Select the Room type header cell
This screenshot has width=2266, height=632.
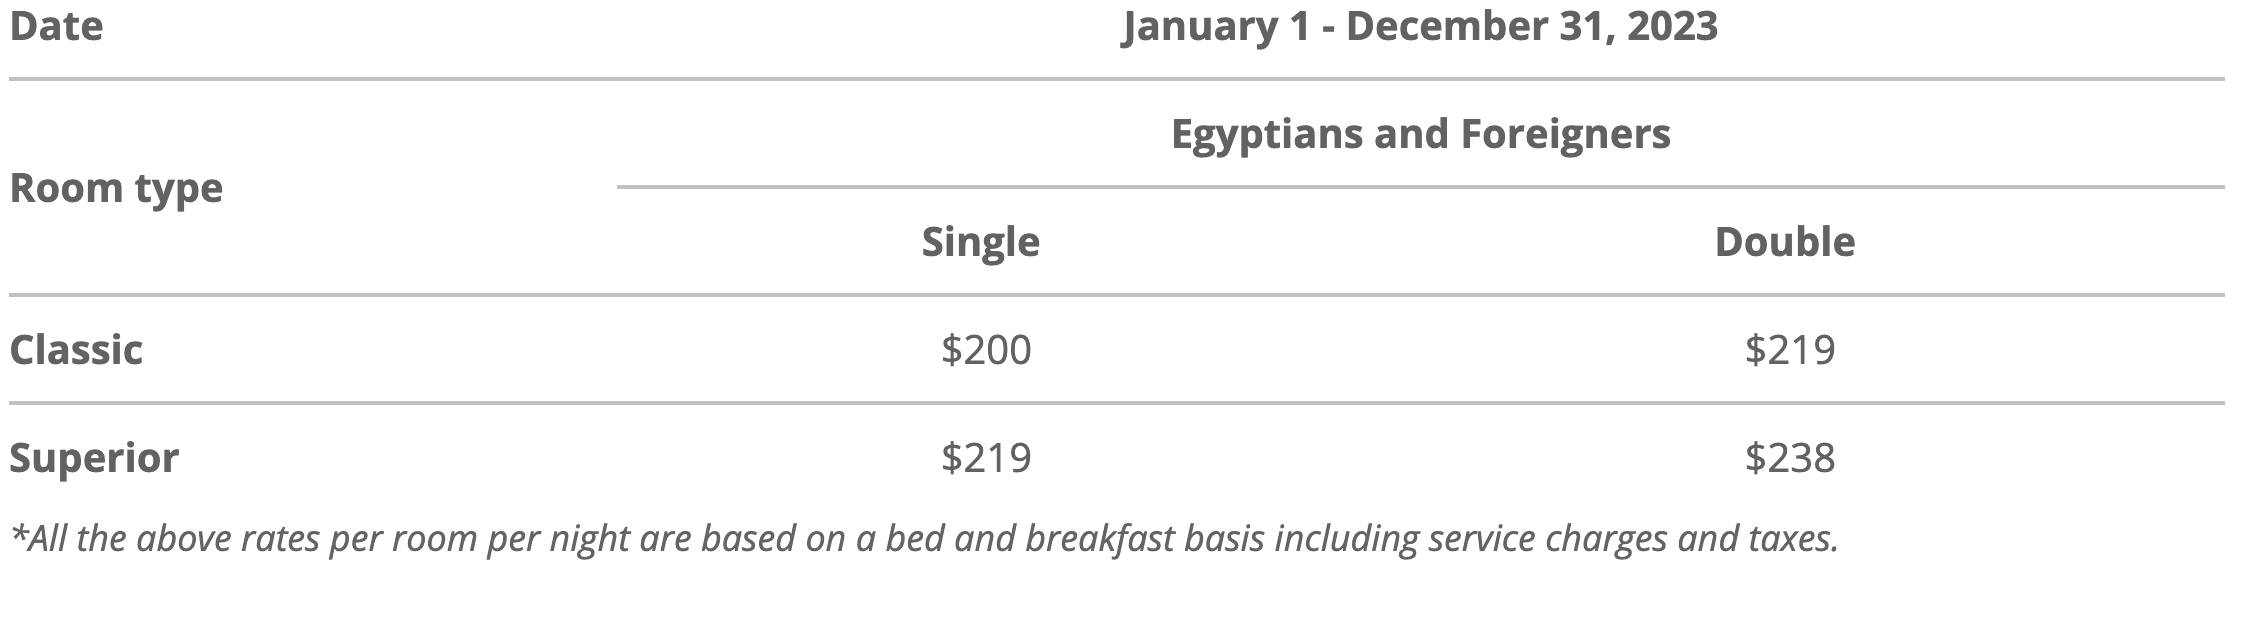coord(116,188)
